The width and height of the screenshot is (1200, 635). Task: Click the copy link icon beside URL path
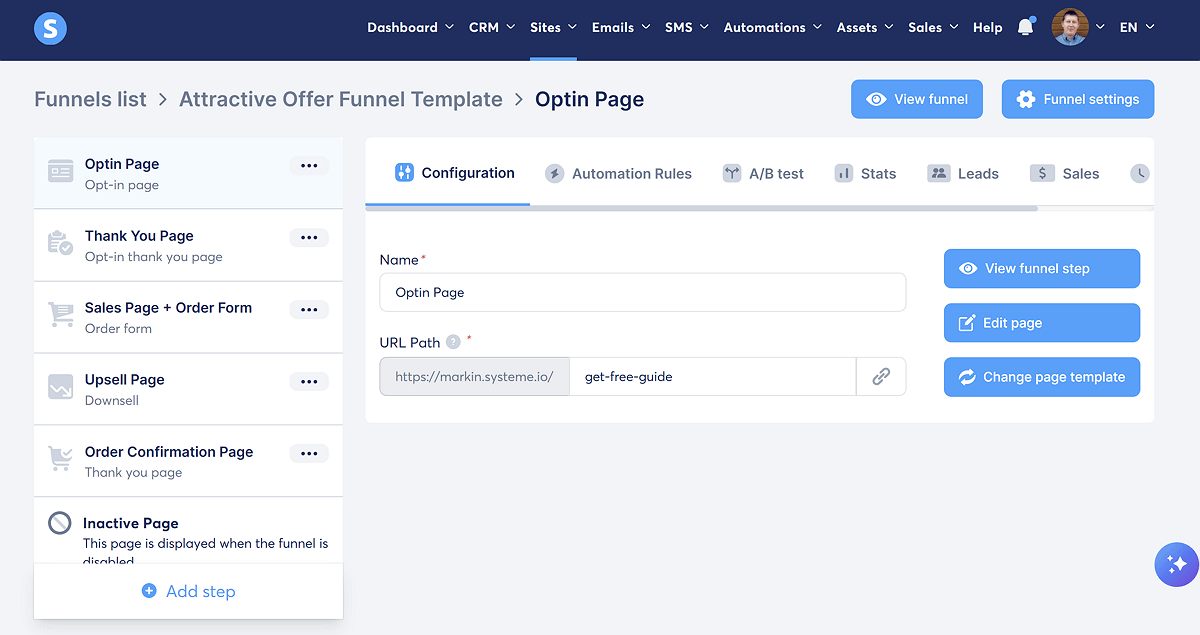[x=881, y=377]
